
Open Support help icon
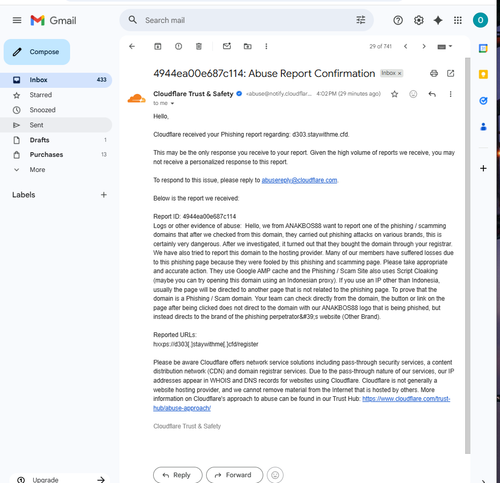pyautogui.click(x=398, y=20)
